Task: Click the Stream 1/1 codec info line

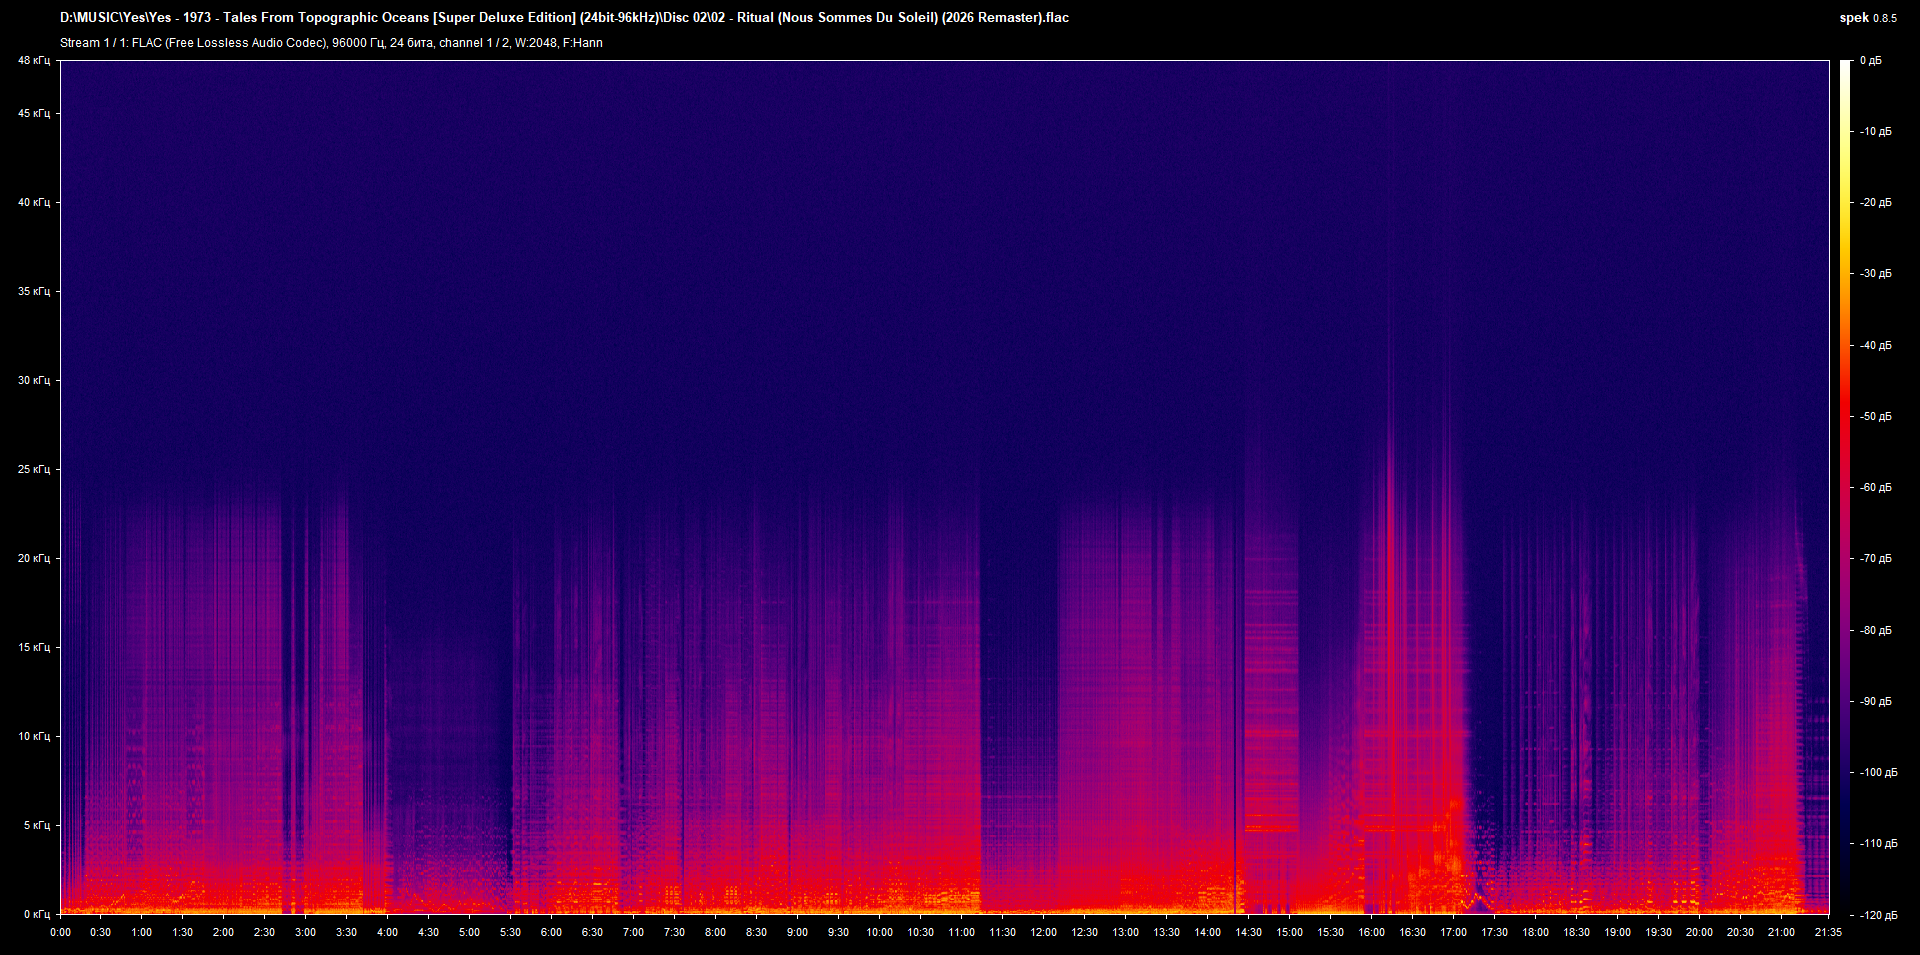Action: [x=331, y=43]
